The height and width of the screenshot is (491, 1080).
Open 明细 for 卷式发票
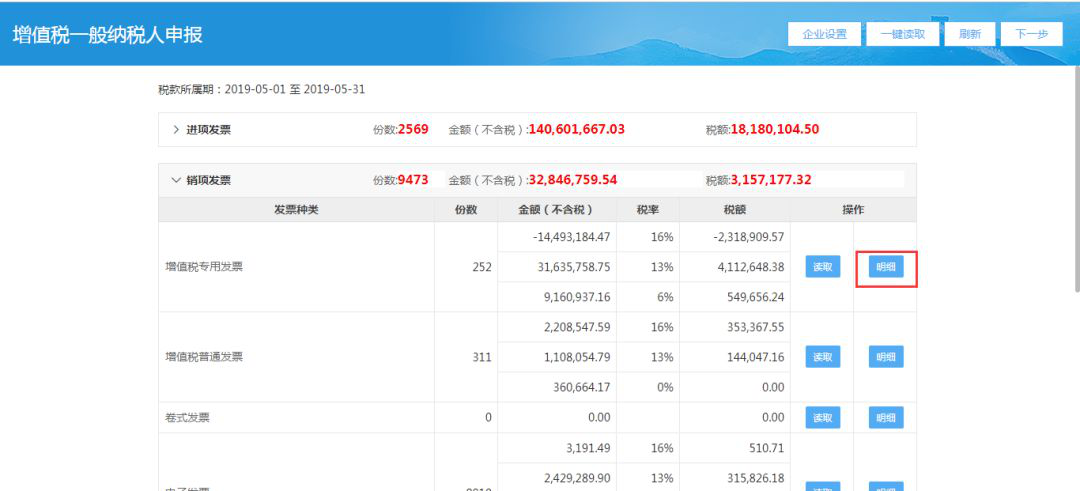(x=886, y=417)
